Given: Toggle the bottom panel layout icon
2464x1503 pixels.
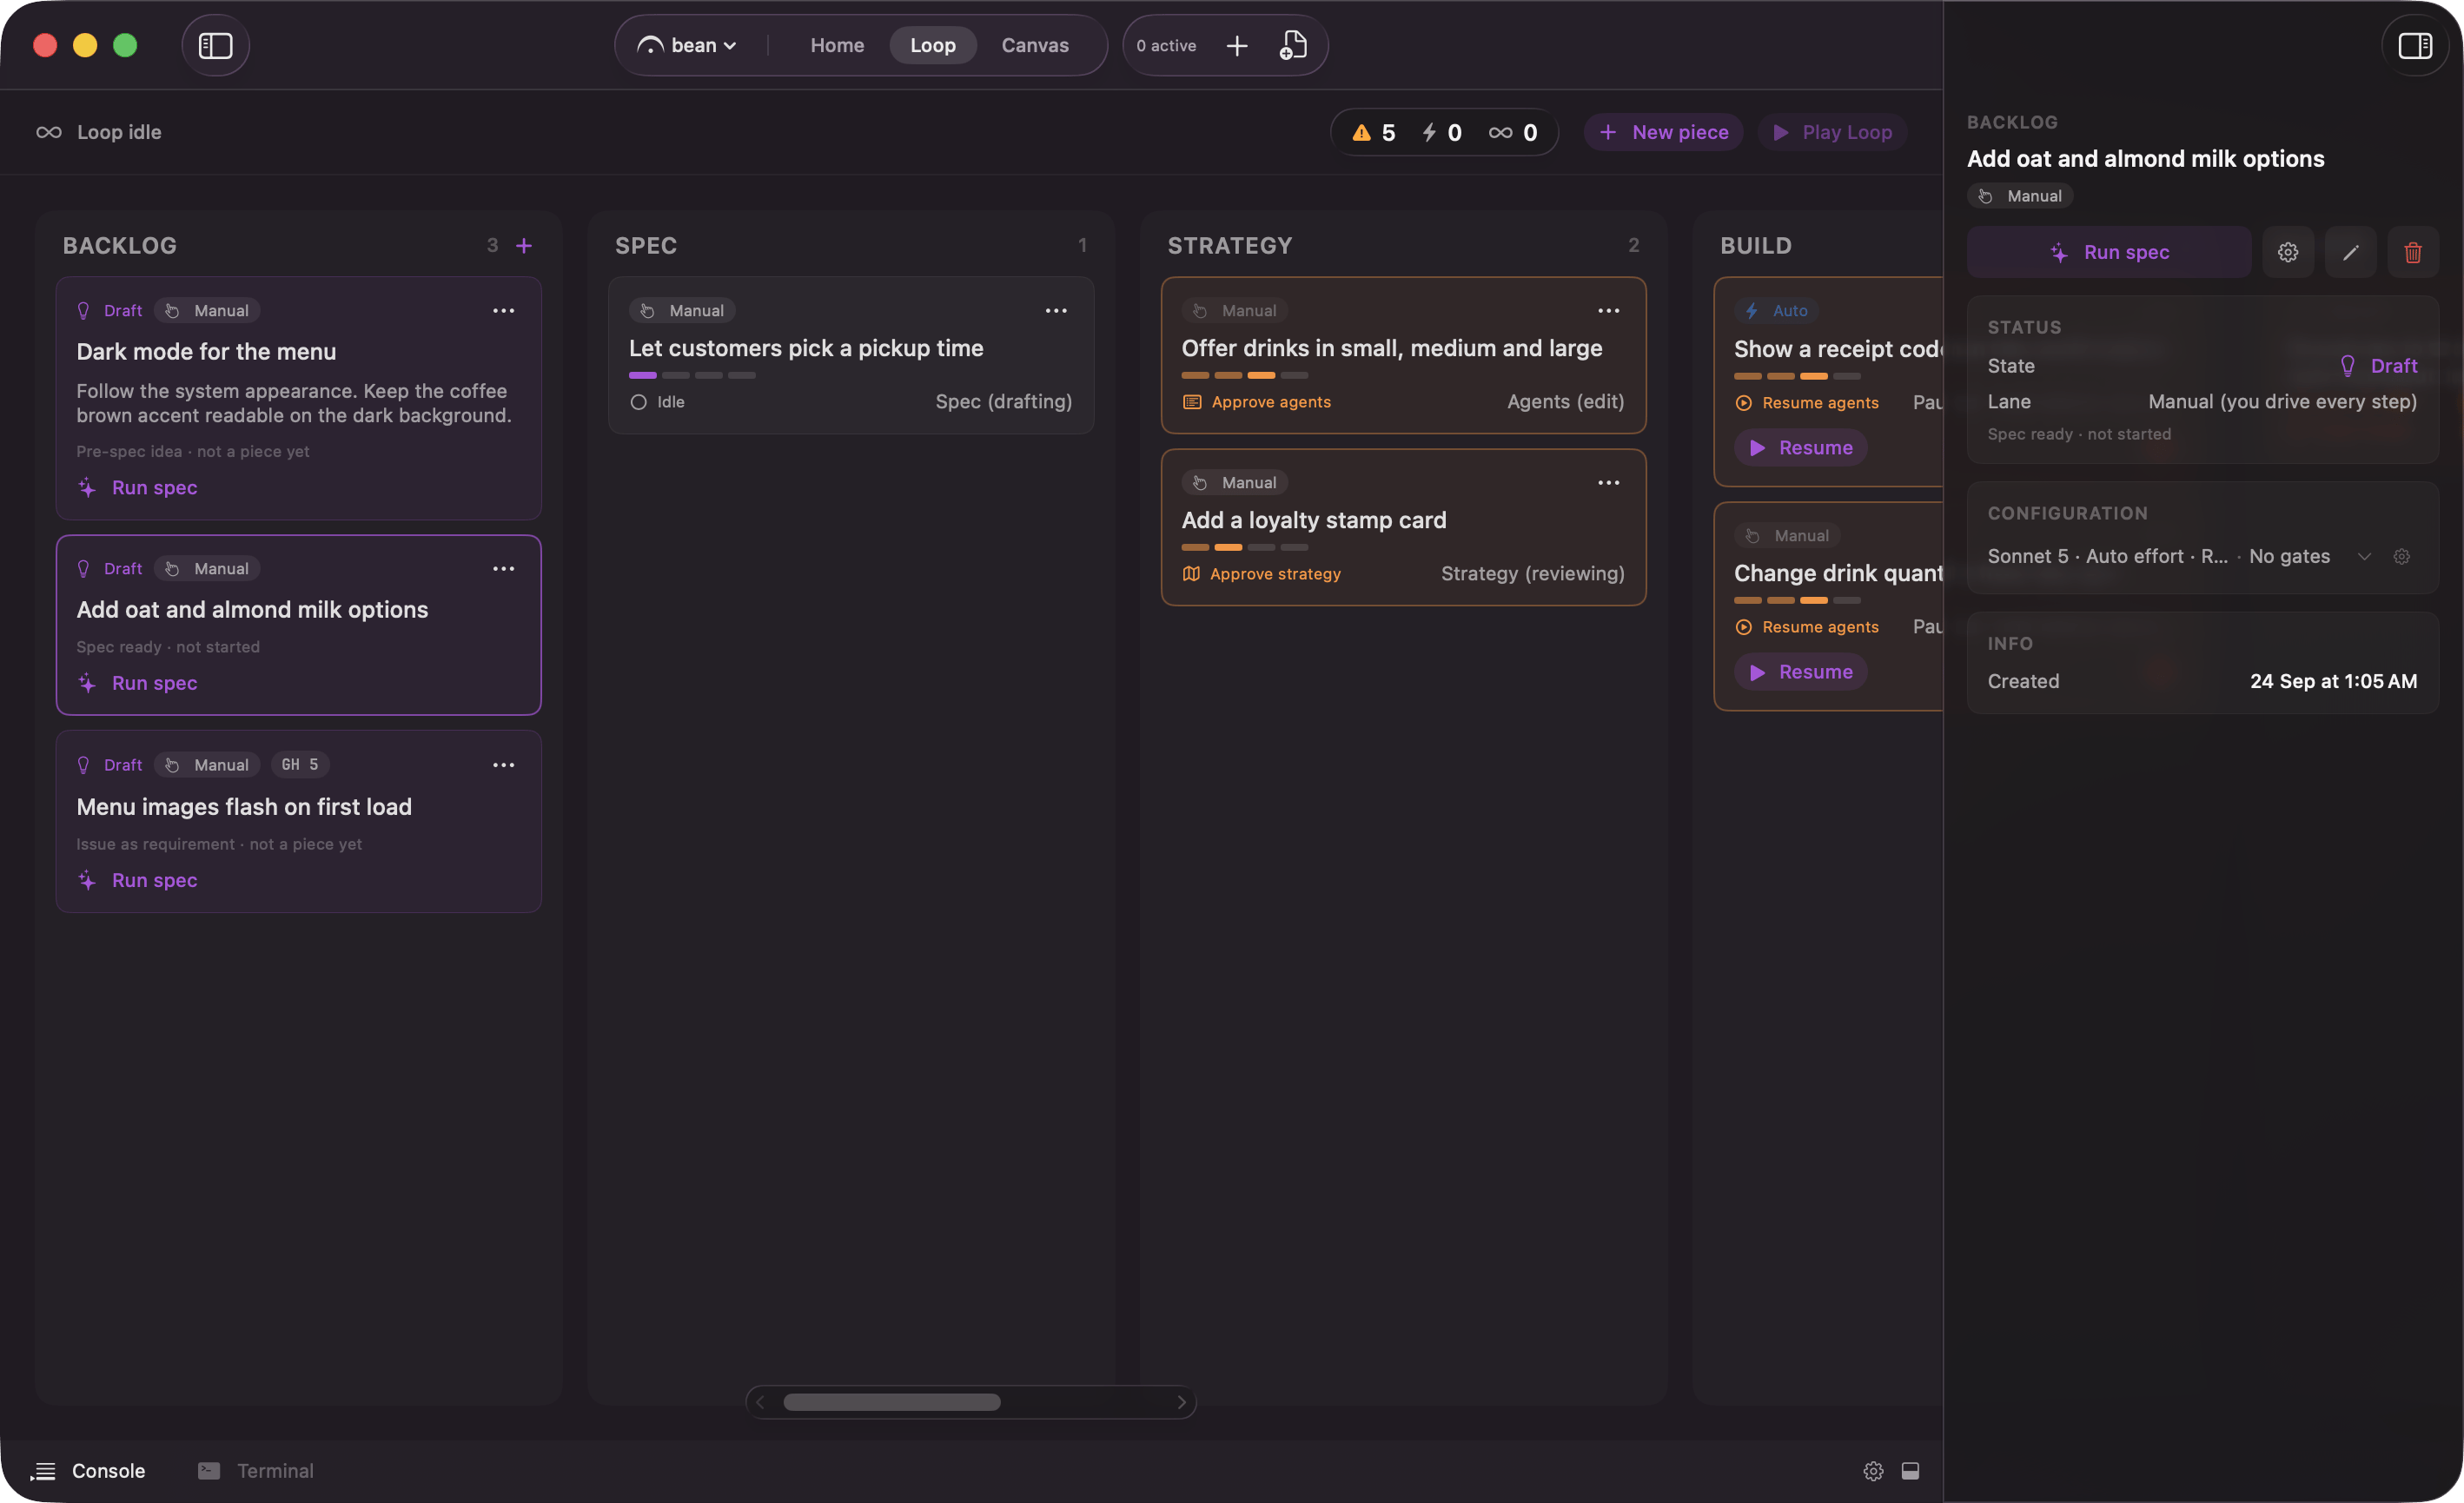Looking at the screenshot, I should (x=1910, y=1470).
